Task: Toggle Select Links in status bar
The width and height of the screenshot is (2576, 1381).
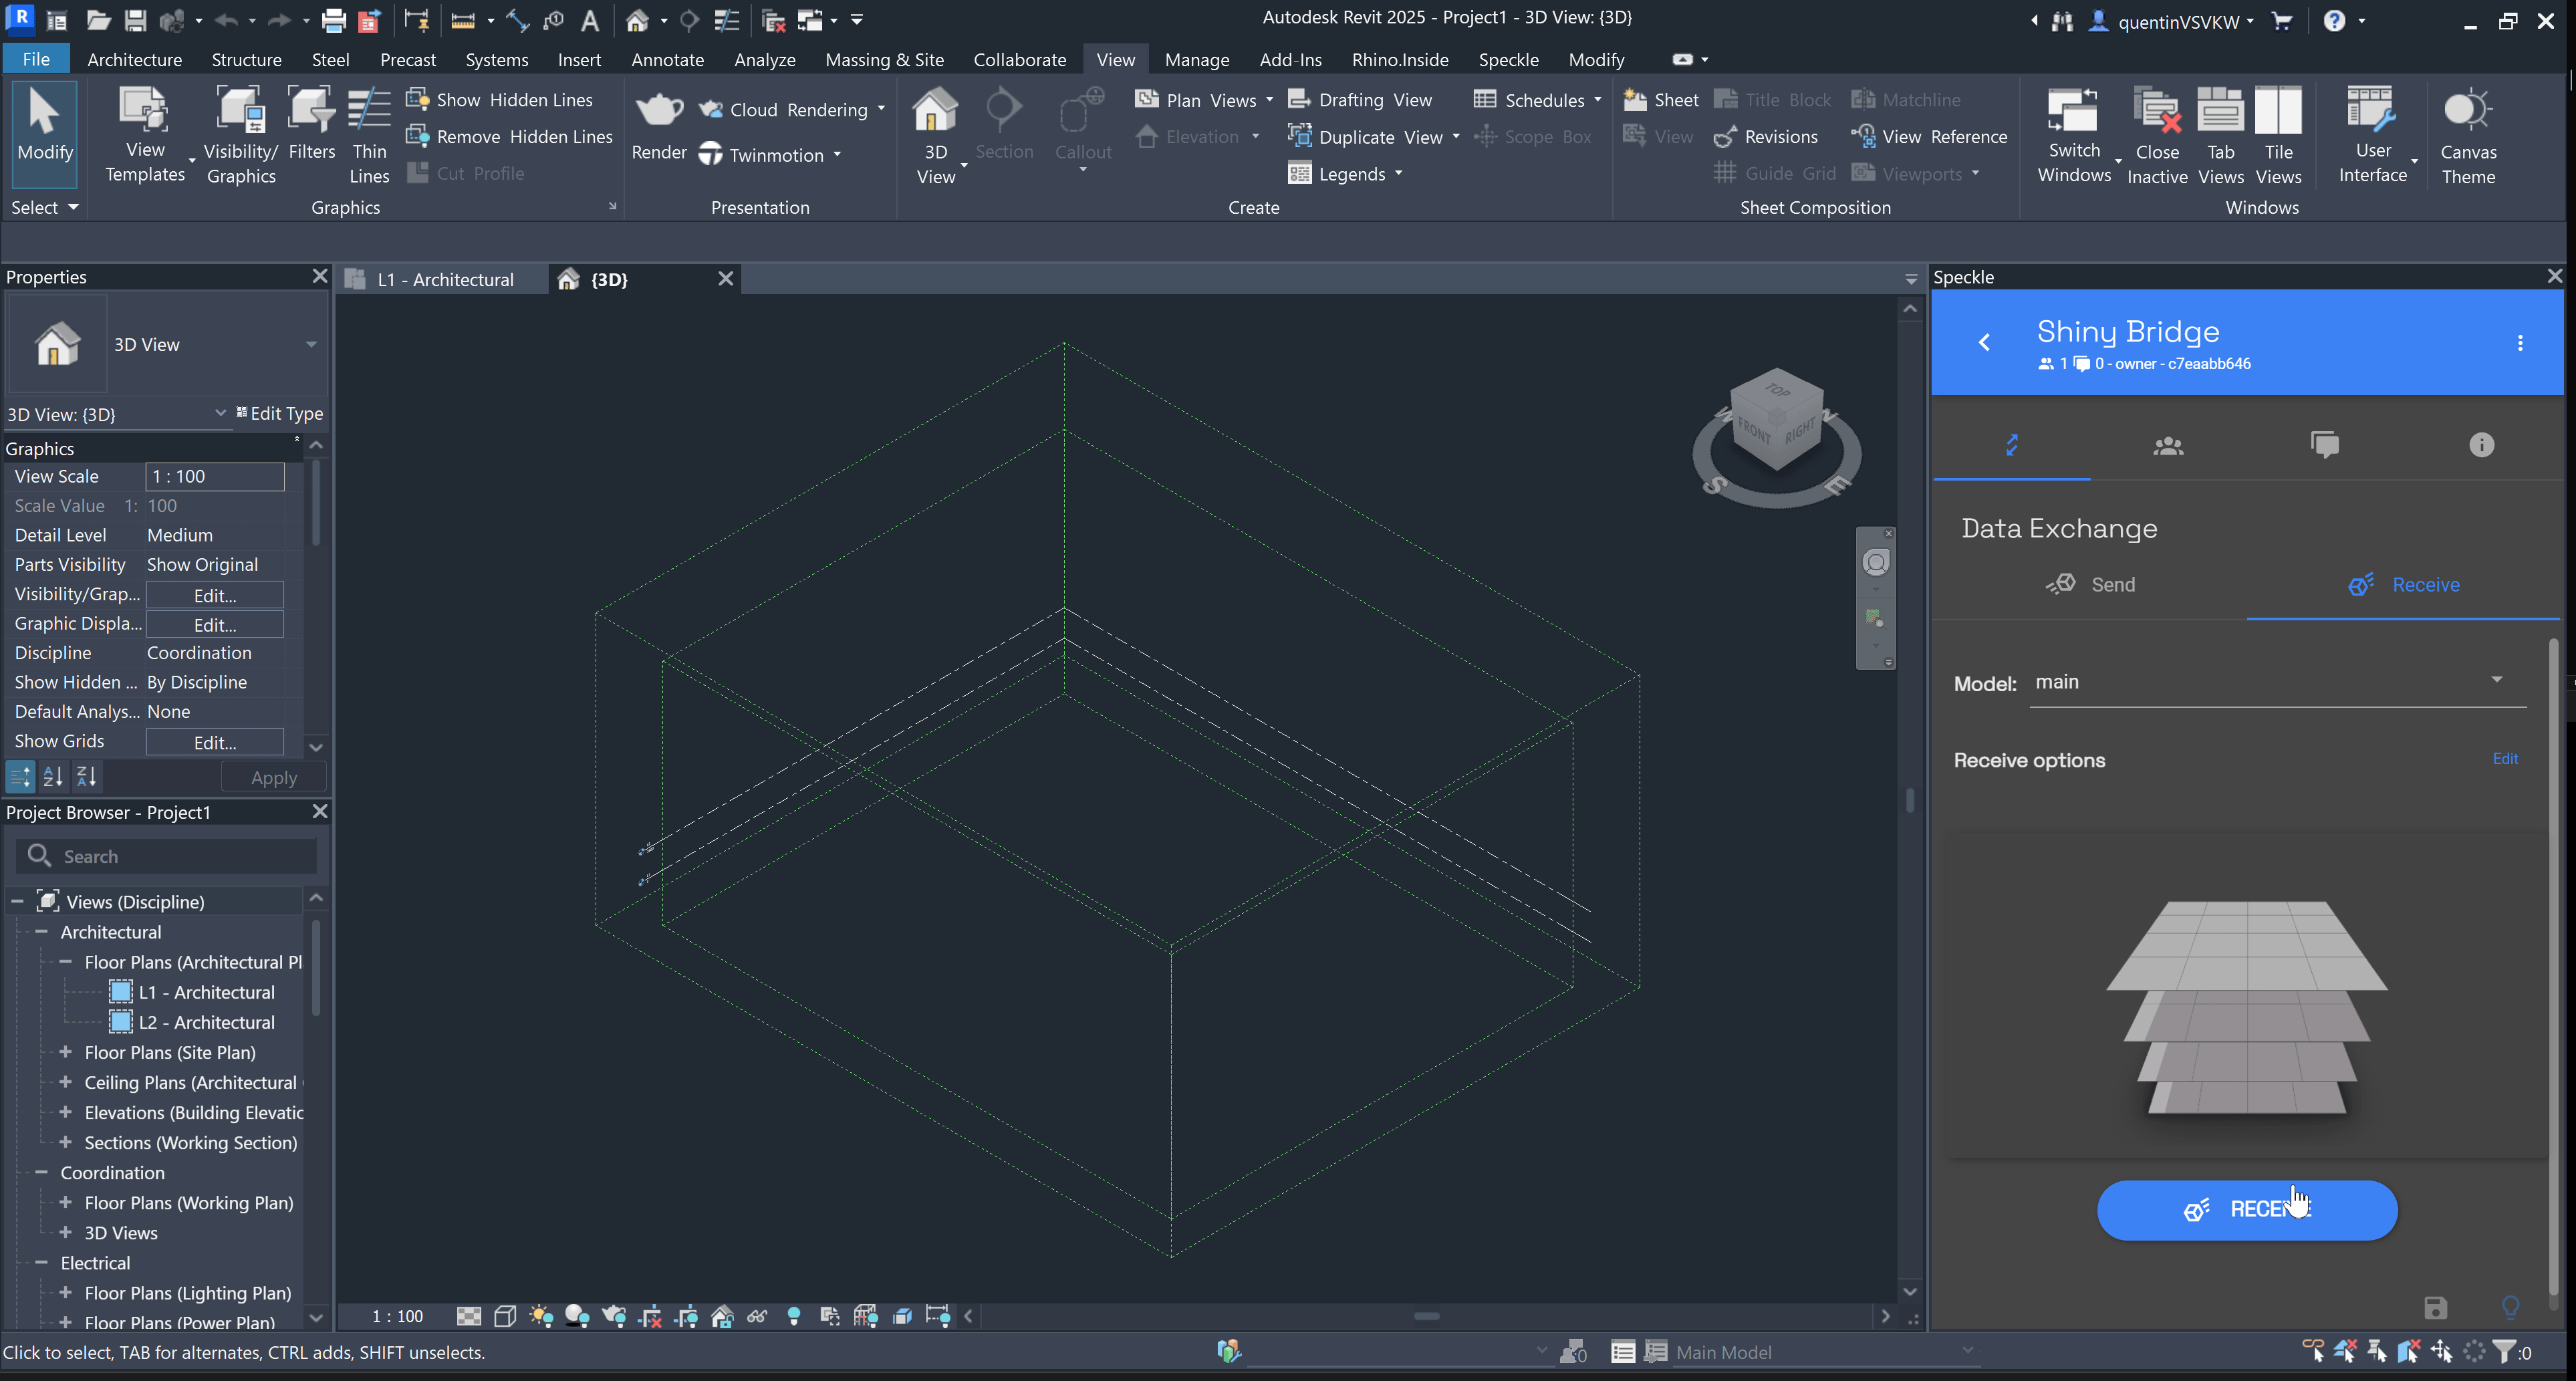Action: coord(2313,1352)
